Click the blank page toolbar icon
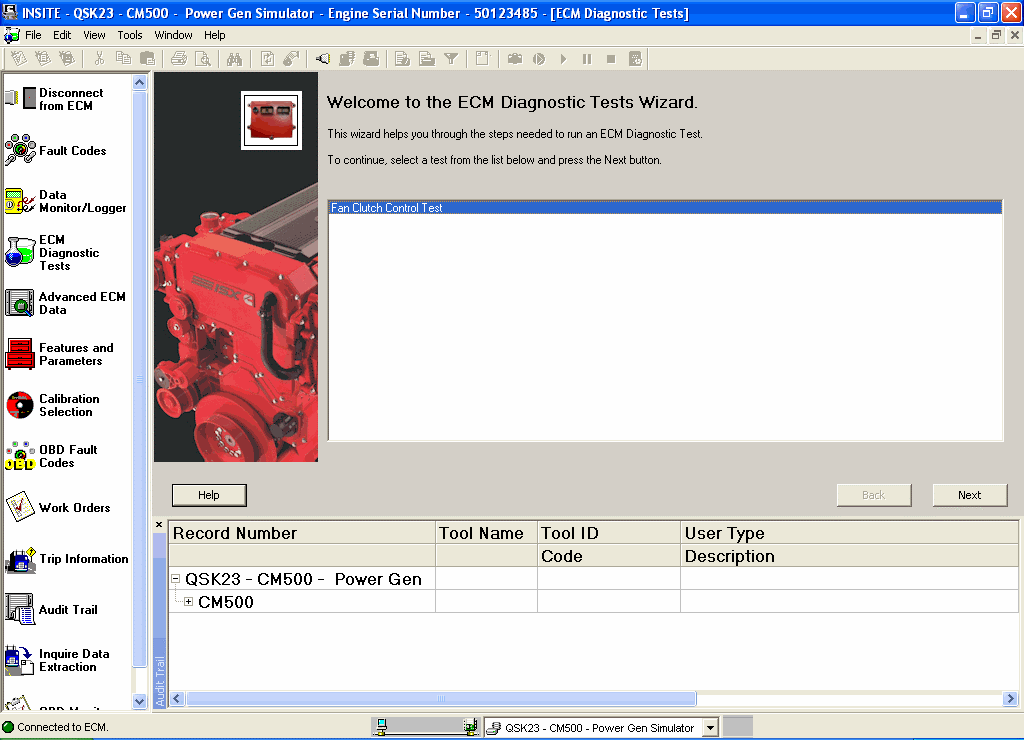 pyautogui.click(x=482, y=59)
